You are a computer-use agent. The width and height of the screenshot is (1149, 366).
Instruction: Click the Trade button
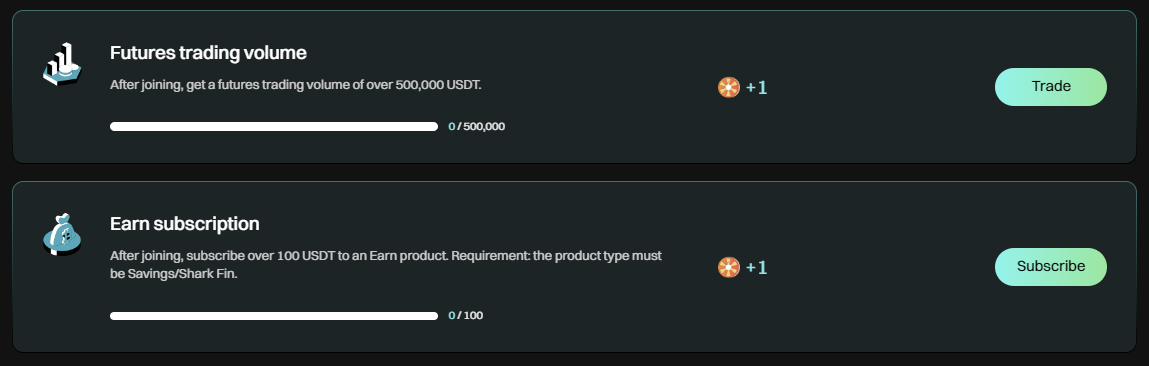point(1051,87)
